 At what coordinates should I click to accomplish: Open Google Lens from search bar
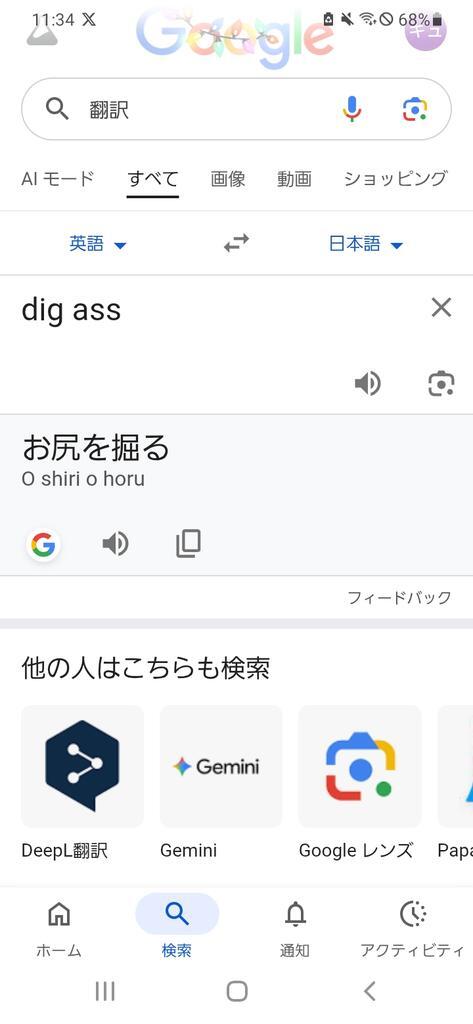(415, 109)
